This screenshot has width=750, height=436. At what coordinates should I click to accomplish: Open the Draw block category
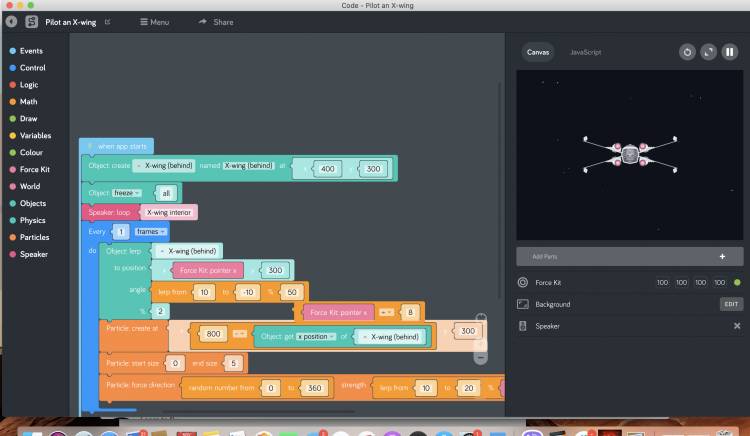23,119
